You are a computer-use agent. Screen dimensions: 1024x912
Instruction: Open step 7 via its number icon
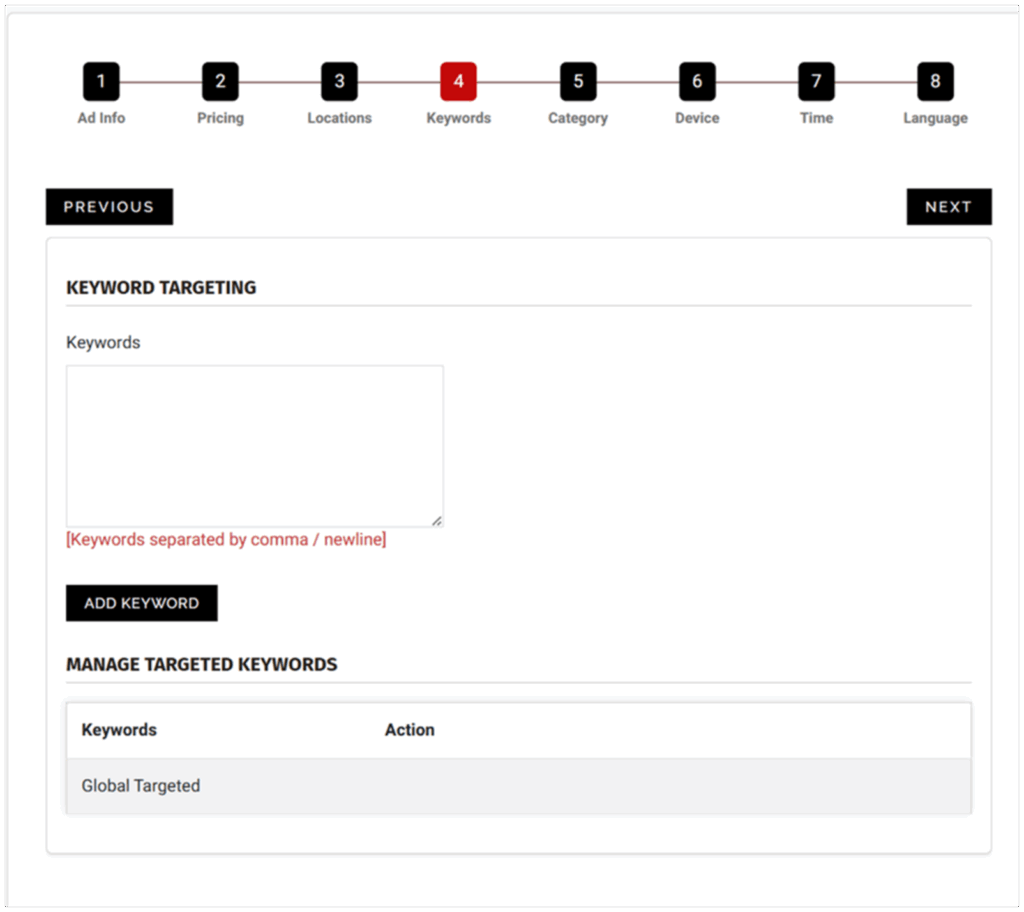pos(816,82)
